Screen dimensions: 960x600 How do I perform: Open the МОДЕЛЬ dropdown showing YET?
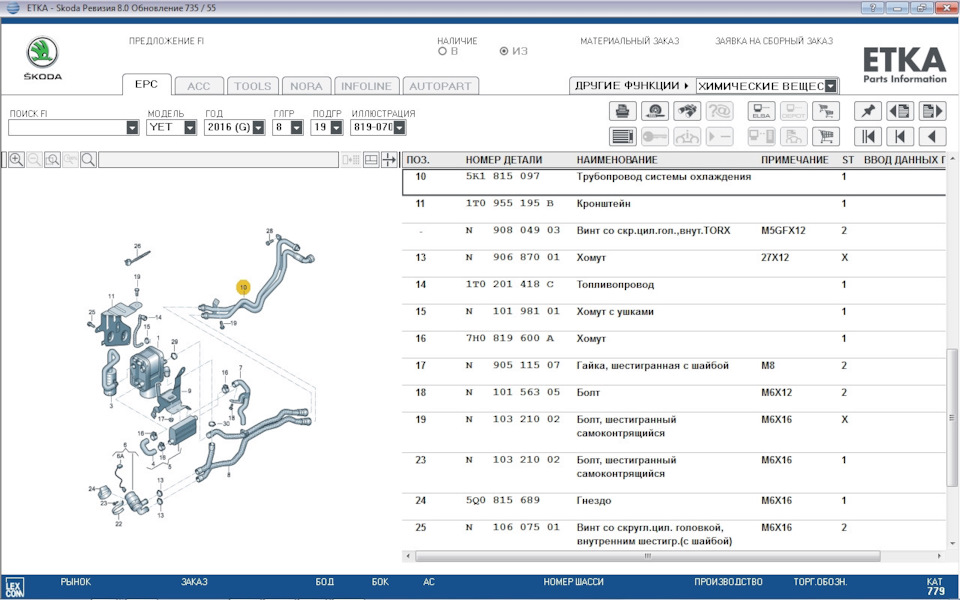[x=190, y=127]
